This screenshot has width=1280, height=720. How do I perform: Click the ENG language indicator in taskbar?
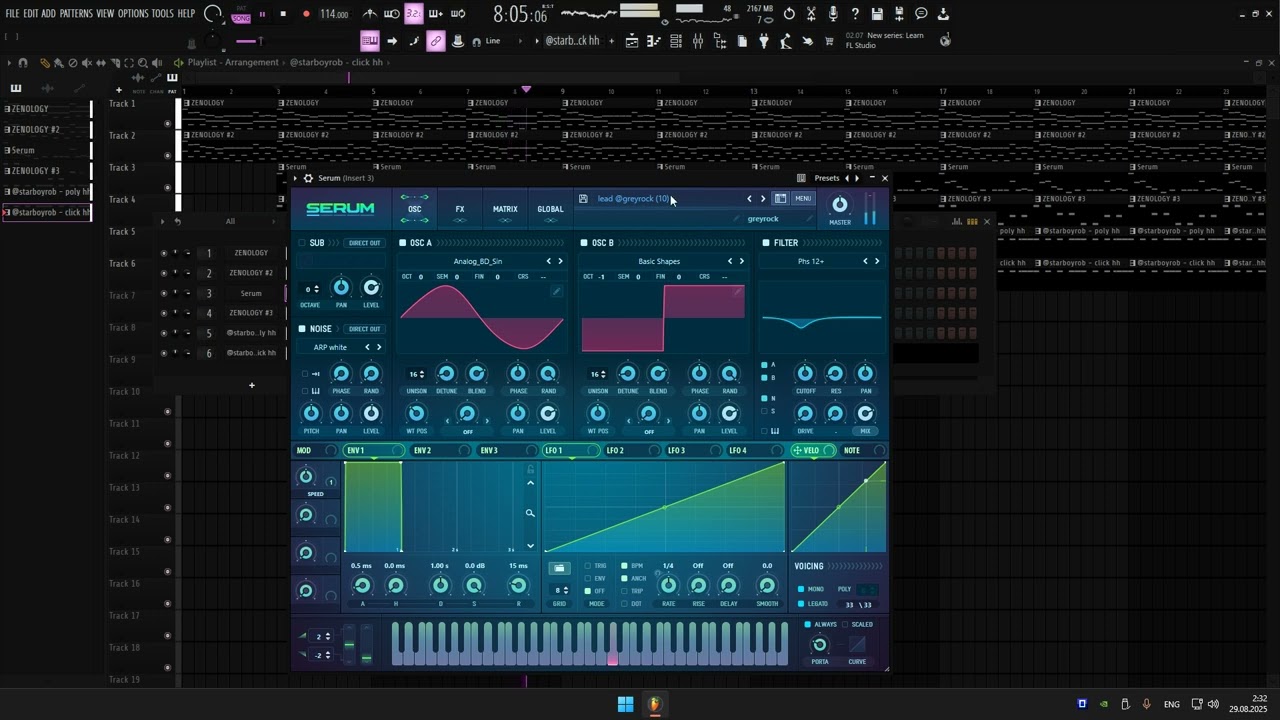pyautogui.click(x=1171, y=704)
